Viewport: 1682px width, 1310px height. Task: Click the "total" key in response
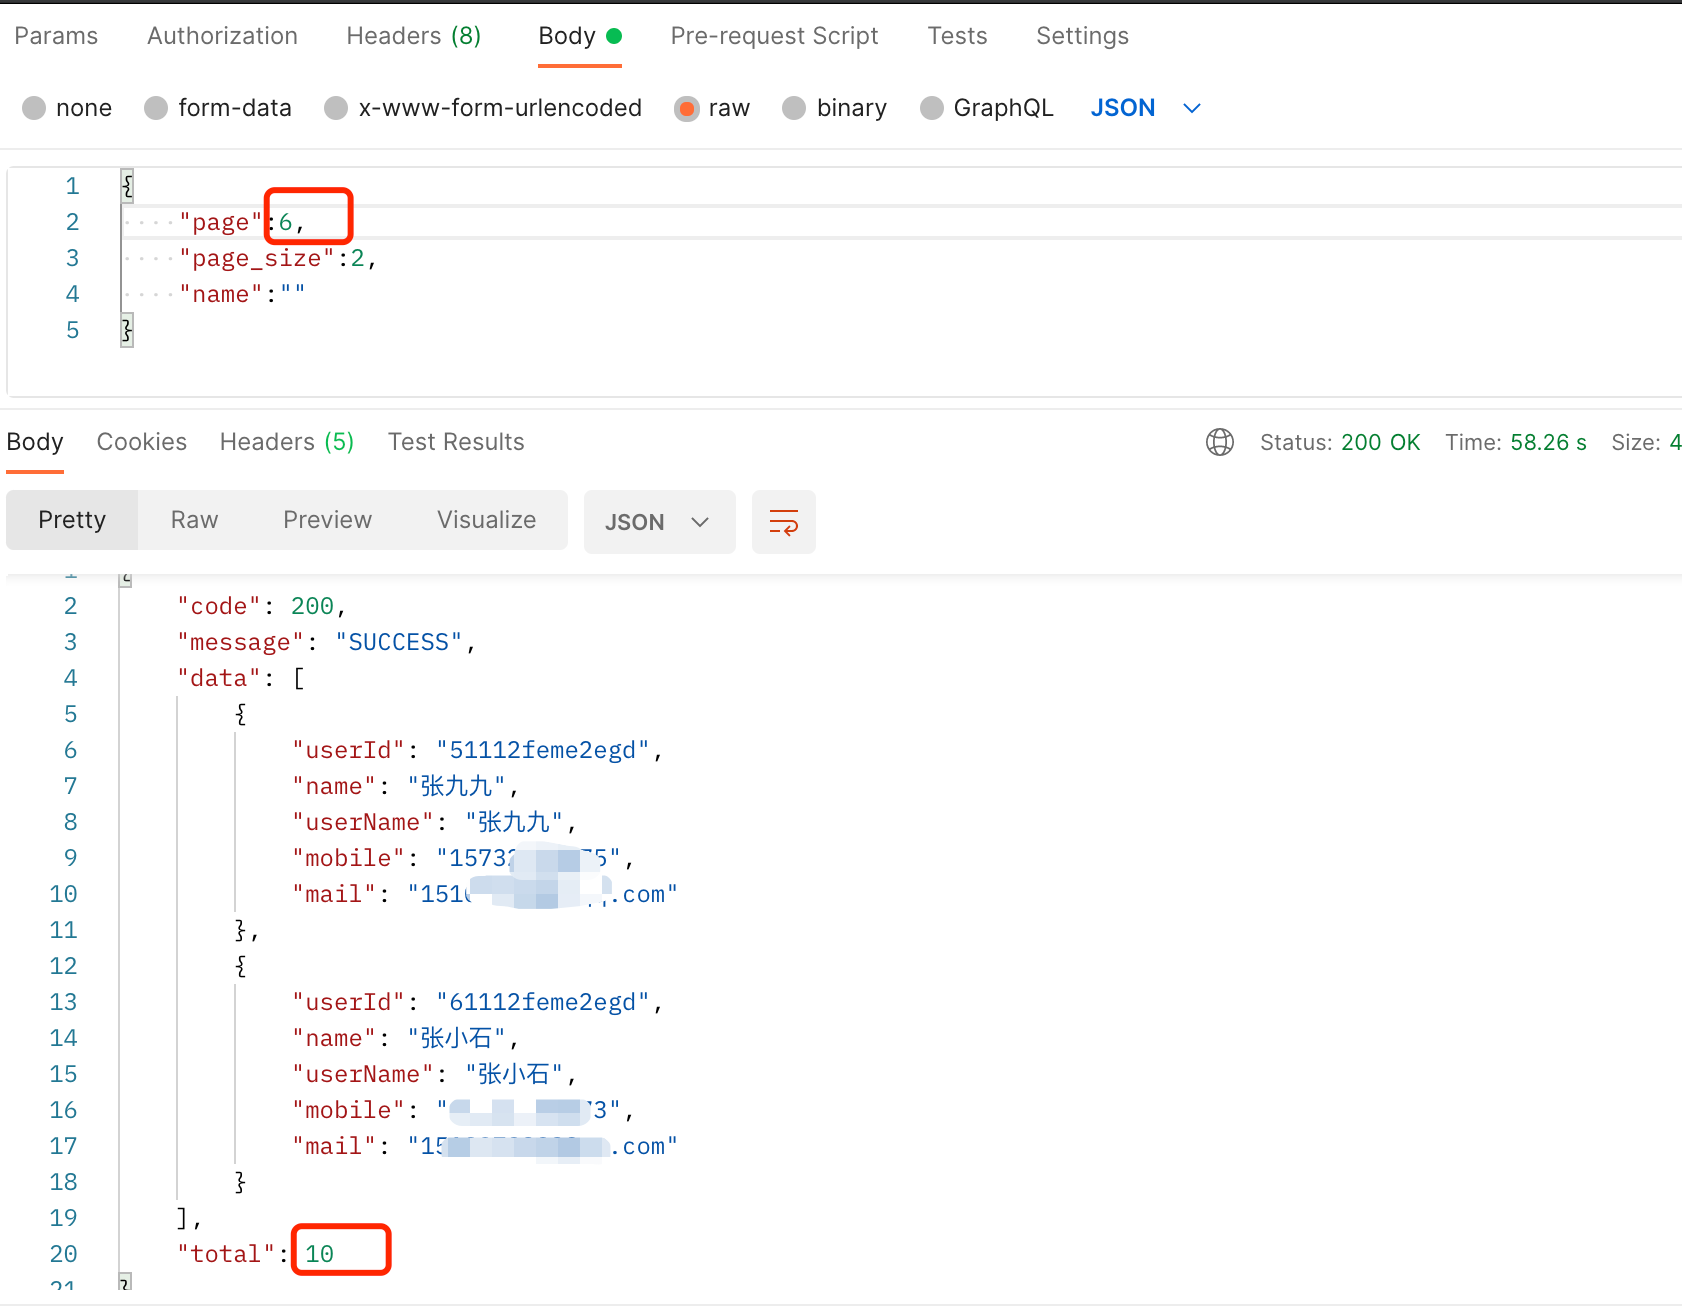226,1254
